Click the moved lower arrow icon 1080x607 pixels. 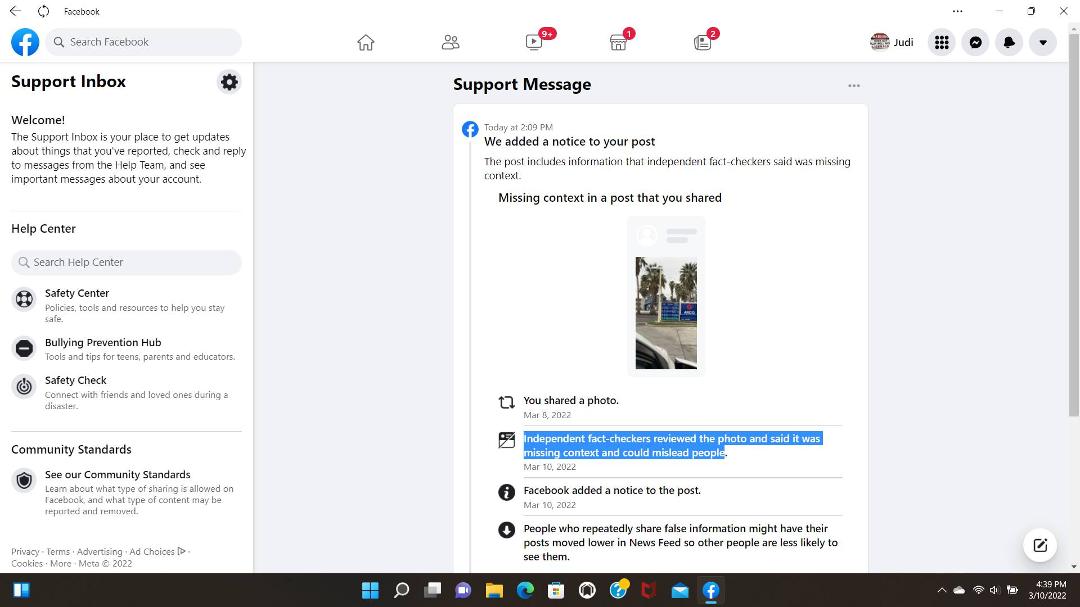point(506,530)
